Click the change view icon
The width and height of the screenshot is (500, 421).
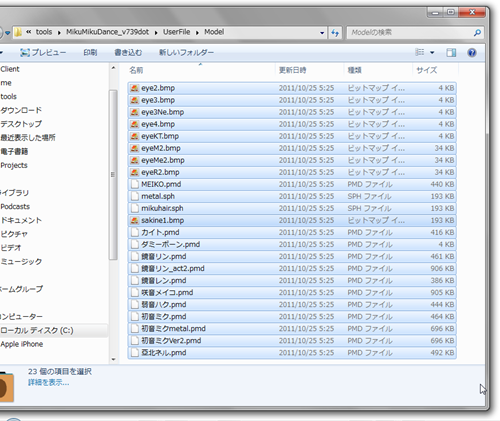coord(419,52)
